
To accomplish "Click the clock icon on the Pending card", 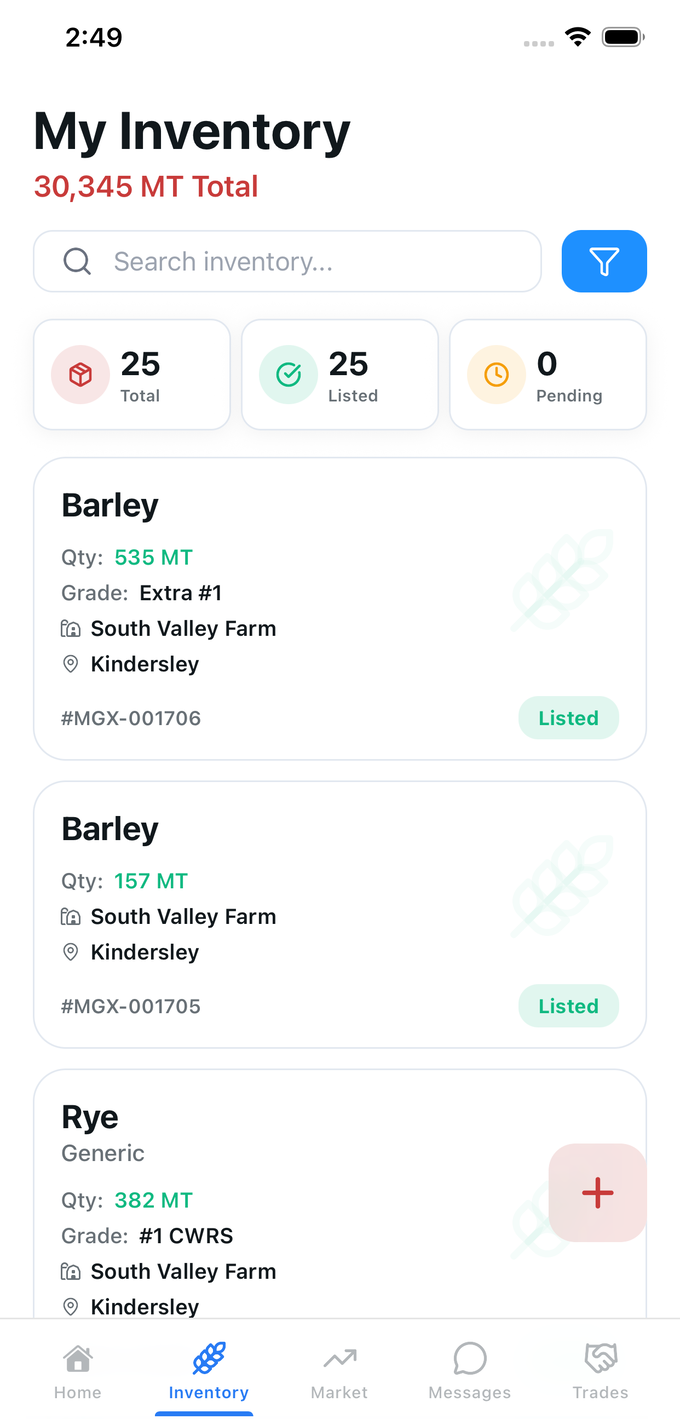I will coord(496,374).
